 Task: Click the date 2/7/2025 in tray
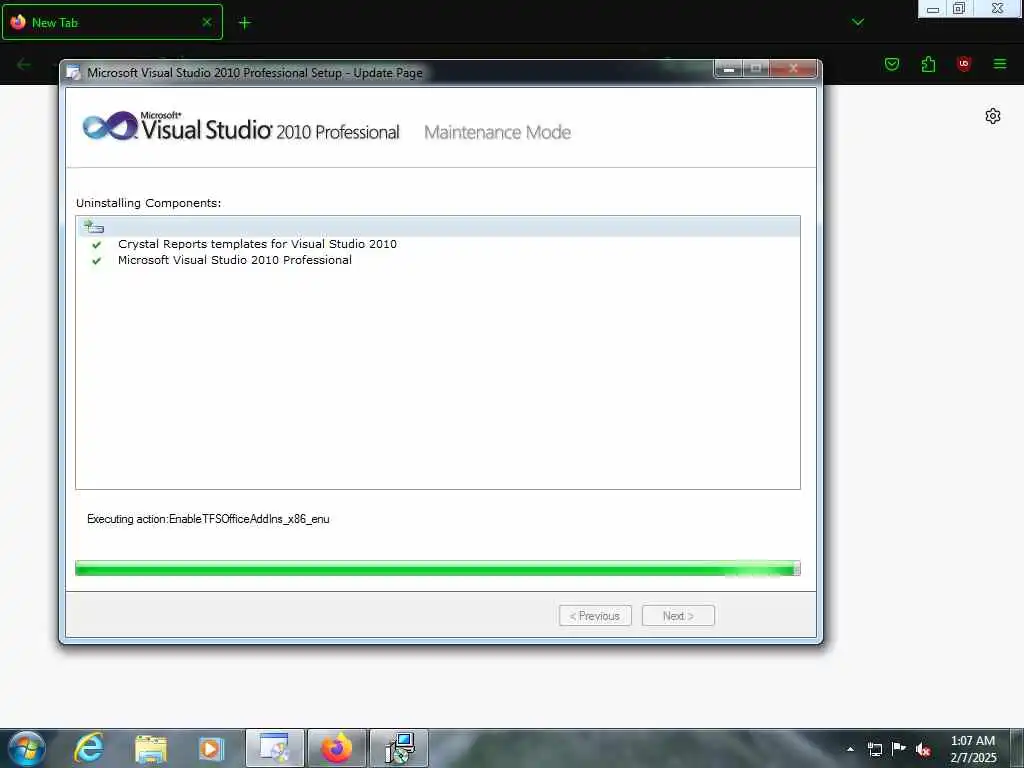[973, 758]
